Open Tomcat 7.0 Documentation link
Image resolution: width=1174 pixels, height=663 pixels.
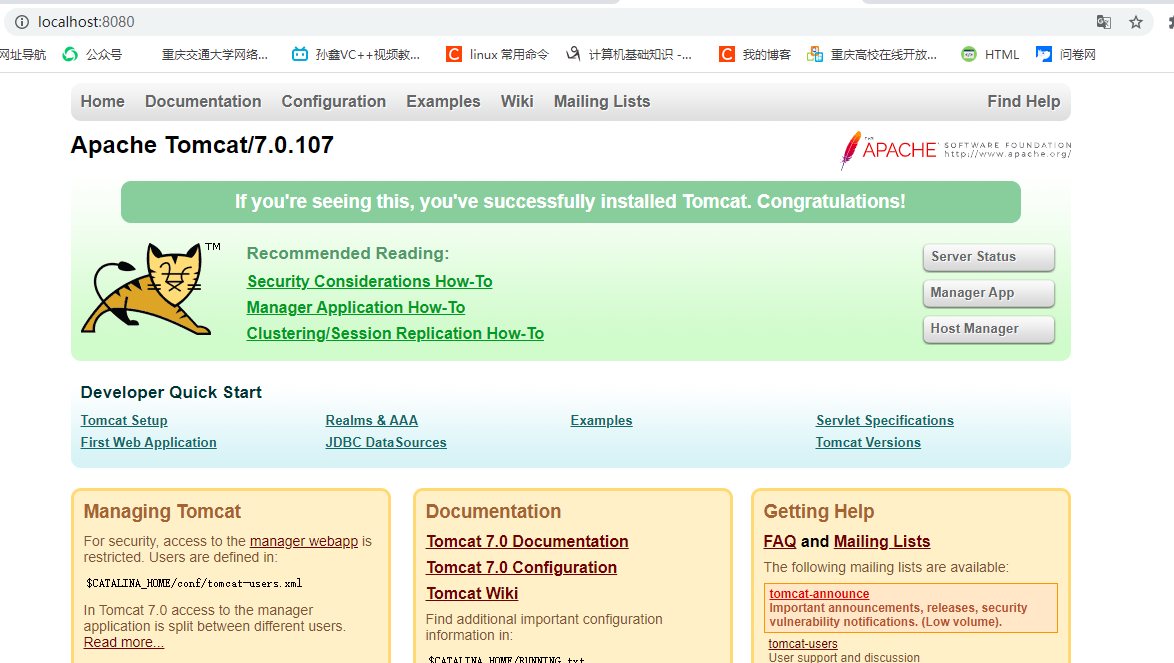tap(527, 541)
